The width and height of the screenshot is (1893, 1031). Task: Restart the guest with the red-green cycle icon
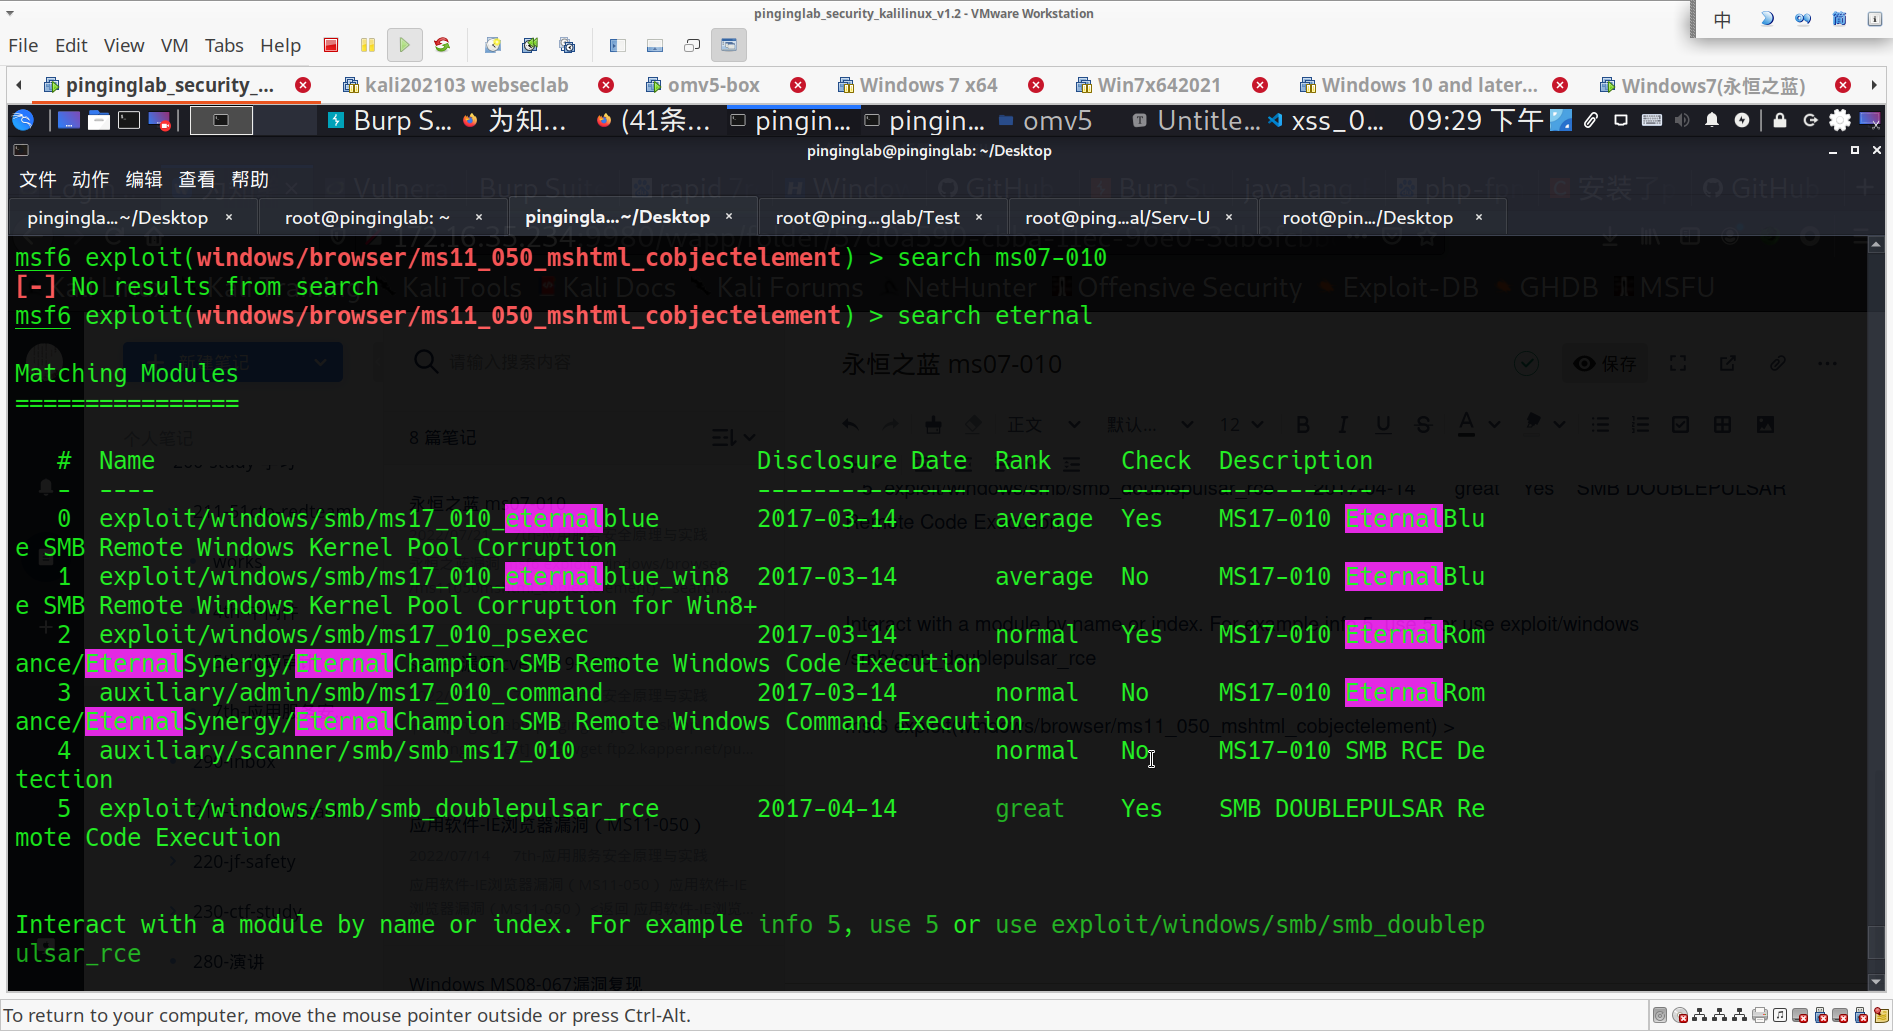coord(442,45)
